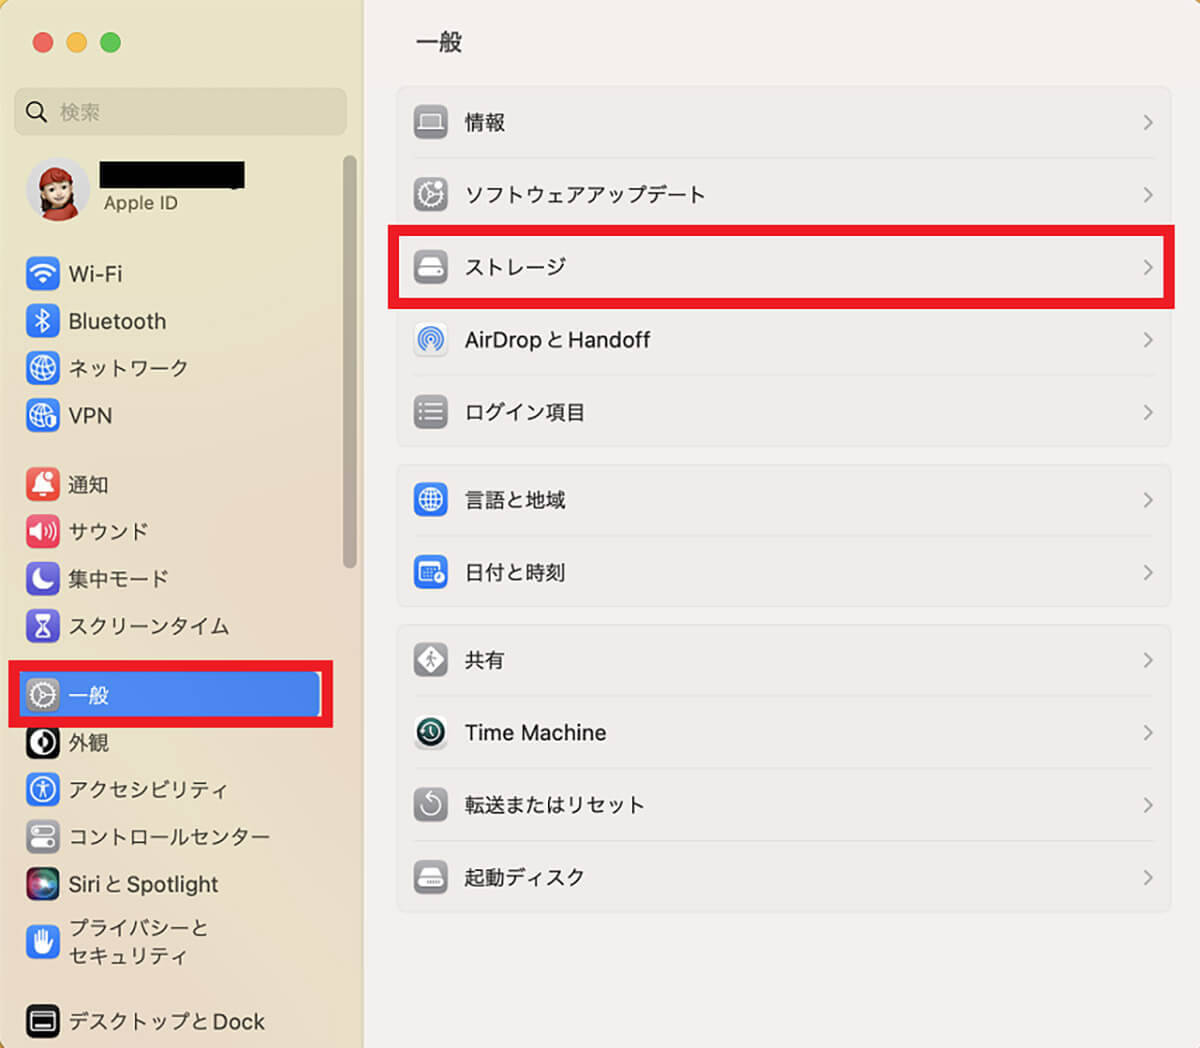Expand the 日付と時刻 row chevron
This screenshot has width=1200, height=1048.
(x=1147, y=572)
